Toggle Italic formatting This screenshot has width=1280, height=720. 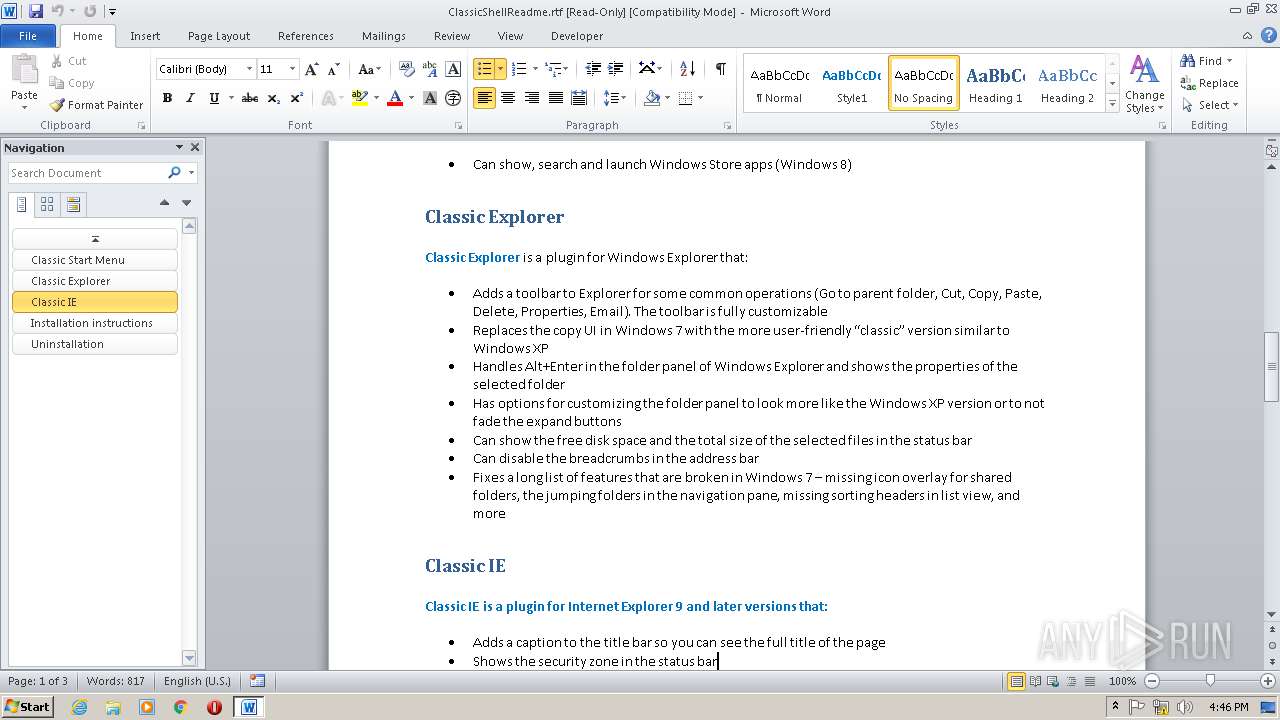pyautogui.click(x=190, y=98)
